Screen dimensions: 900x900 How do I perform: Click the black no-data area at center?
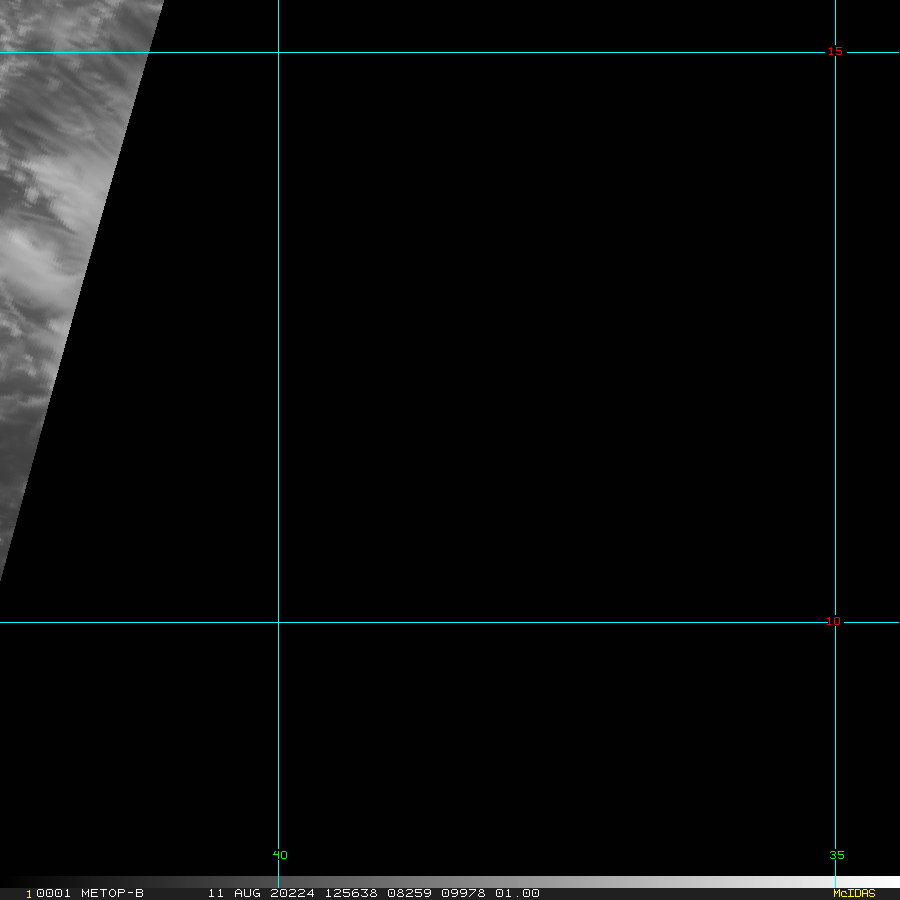(517, 344)
